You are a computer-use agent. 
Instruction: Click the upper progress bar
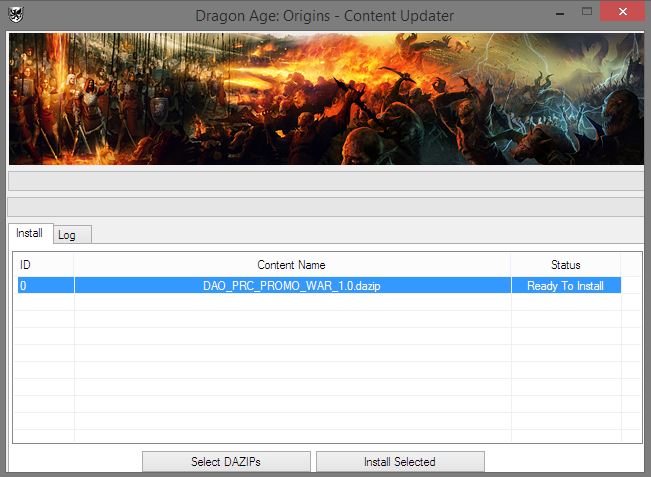point(326,181)
